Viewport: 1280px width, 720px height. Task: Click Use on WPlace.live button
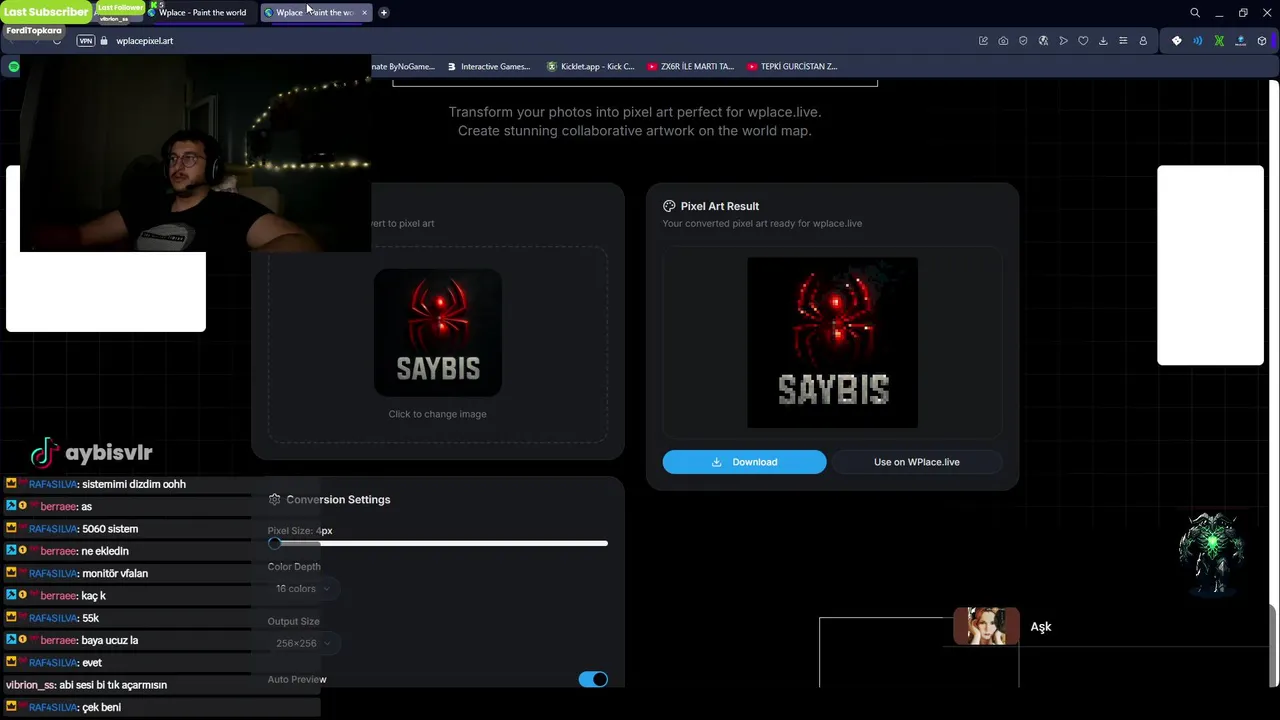coord(917,462)
